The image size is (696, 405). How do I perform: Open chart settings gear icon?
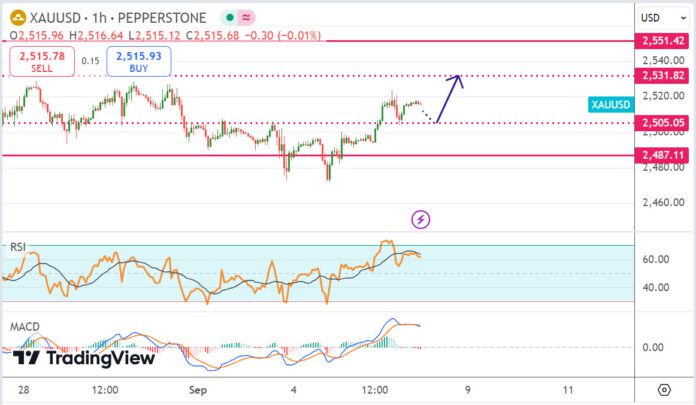(664, 390)
